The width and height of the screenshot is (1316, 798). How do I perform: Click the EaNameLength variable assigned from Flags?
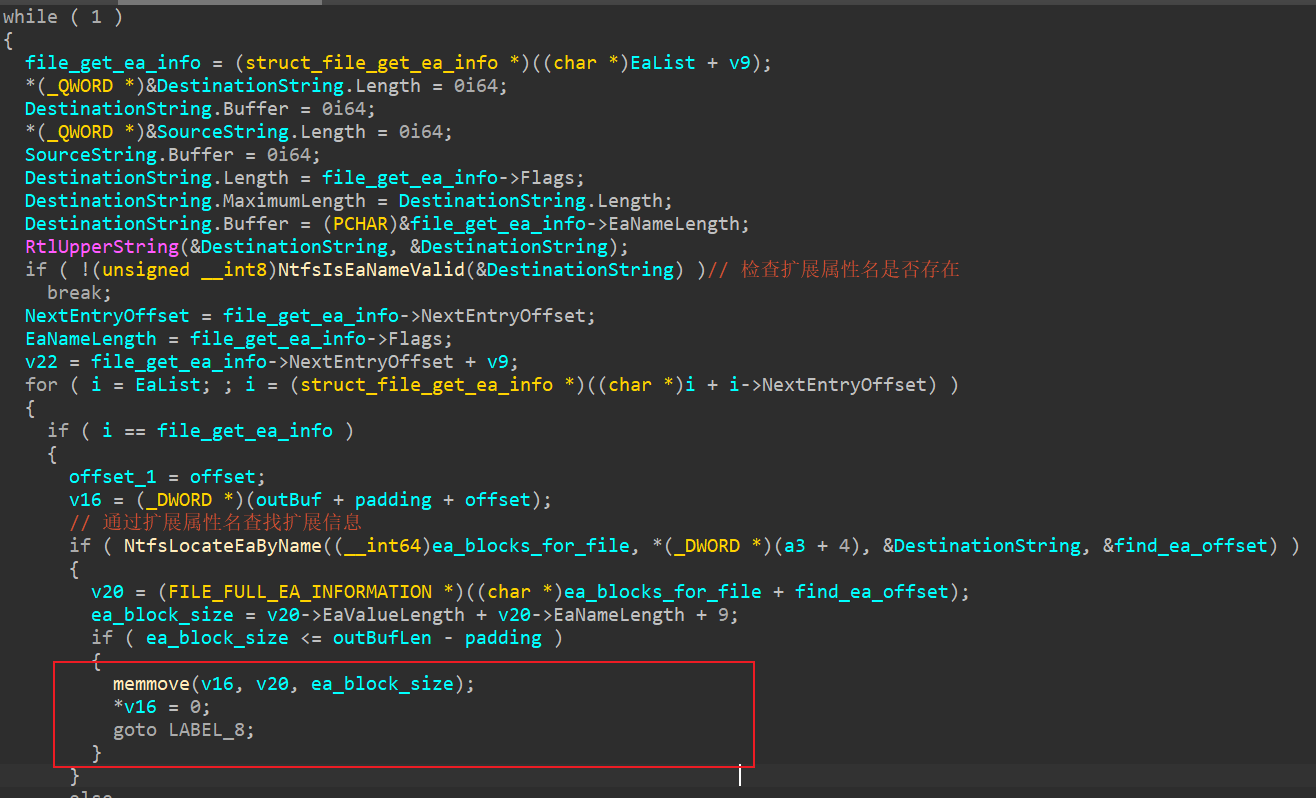tap(91, 338)
